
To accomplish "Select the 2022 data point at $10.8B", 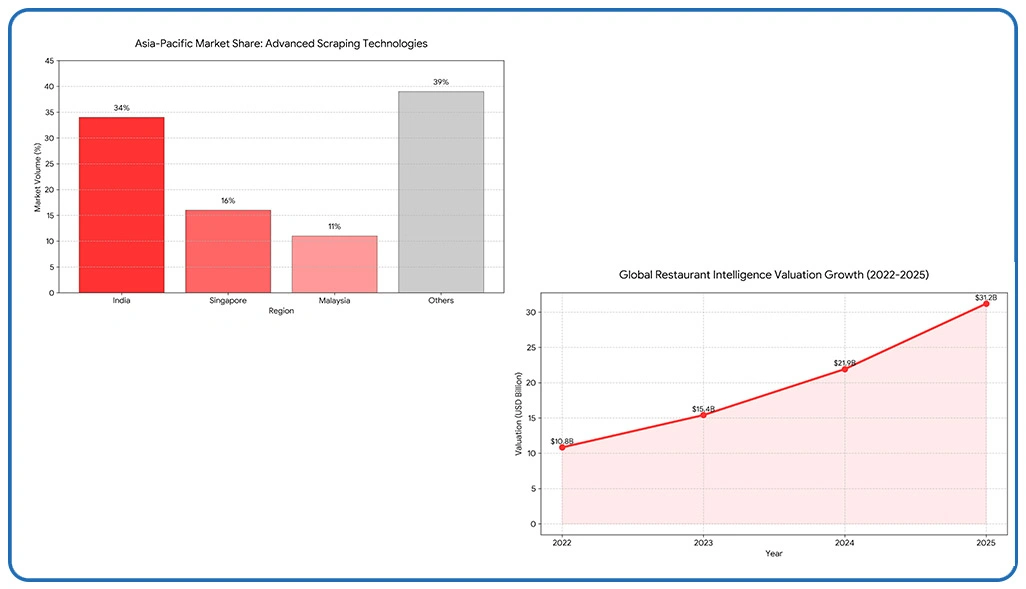I will click(562, 447).
